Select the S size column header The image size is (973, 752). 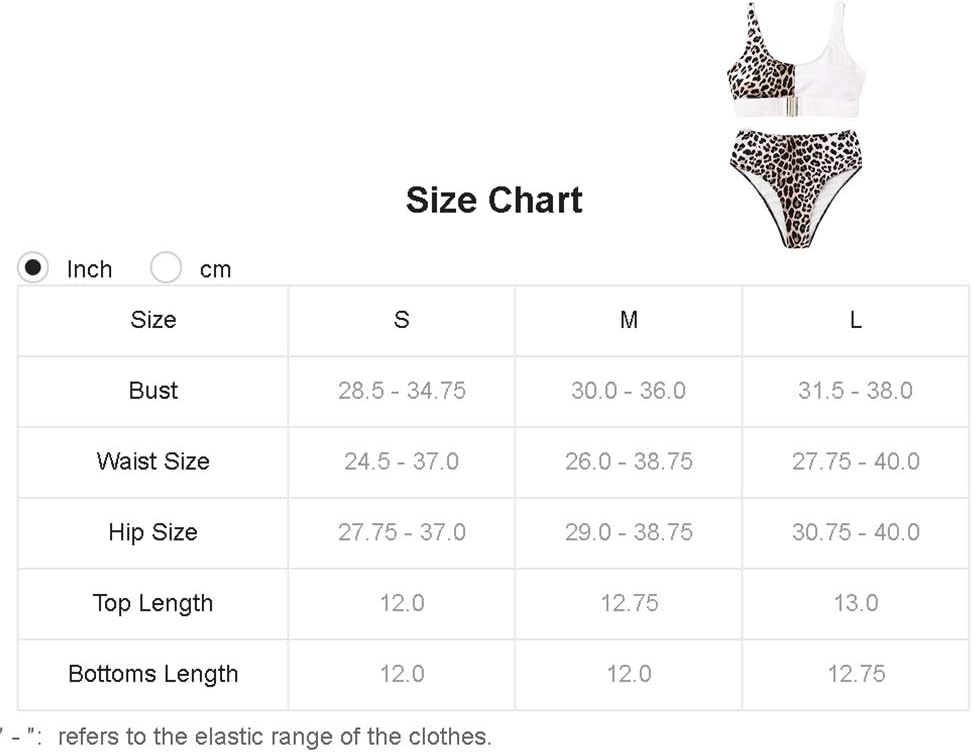coord(401,320)
